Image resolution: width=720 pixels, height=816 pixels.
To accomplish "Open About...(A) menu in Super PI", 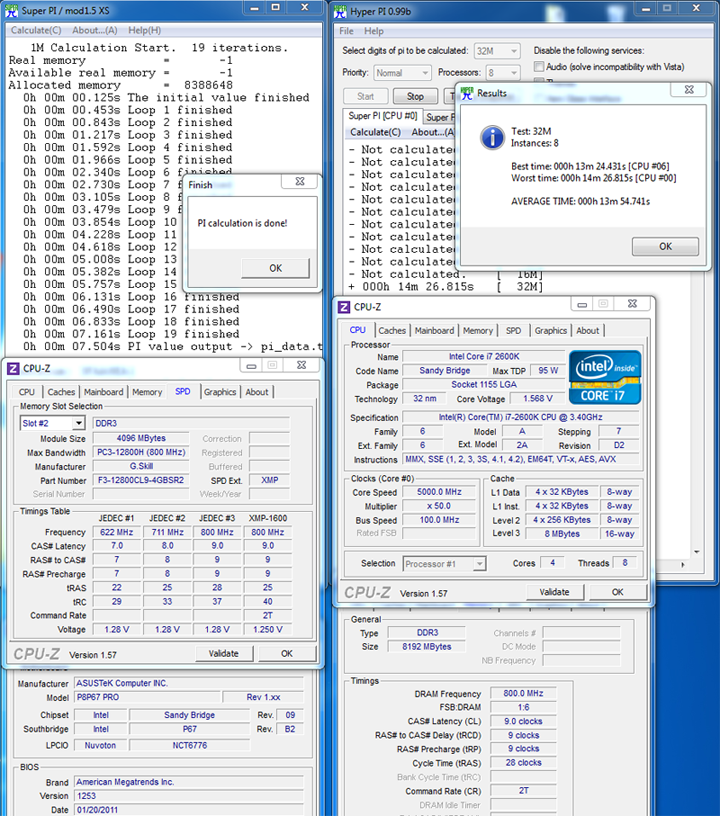I will tap(95, 30).
